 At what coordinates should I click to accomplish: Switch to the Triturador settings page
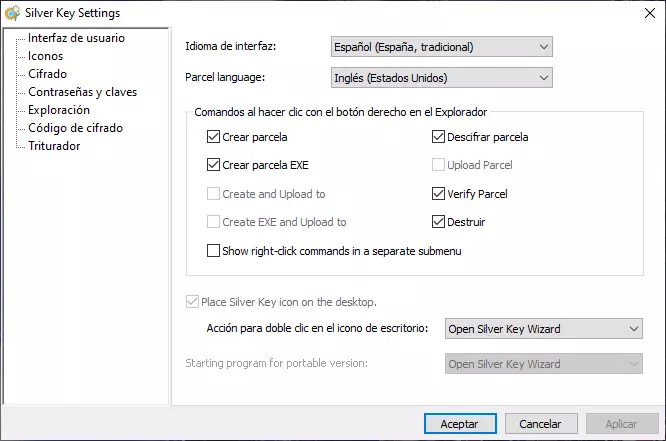[x=54, y=146]
